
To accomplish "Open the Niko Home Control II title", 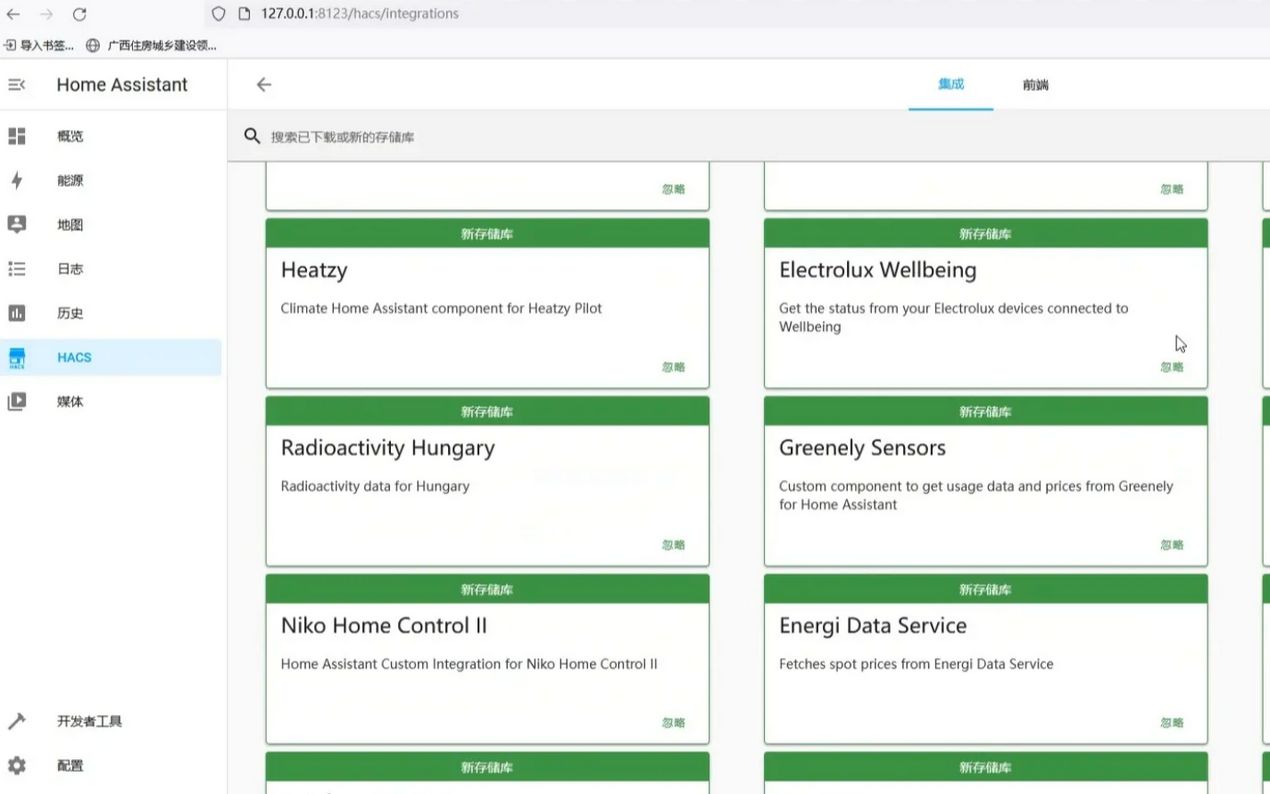I will (384, 626).
